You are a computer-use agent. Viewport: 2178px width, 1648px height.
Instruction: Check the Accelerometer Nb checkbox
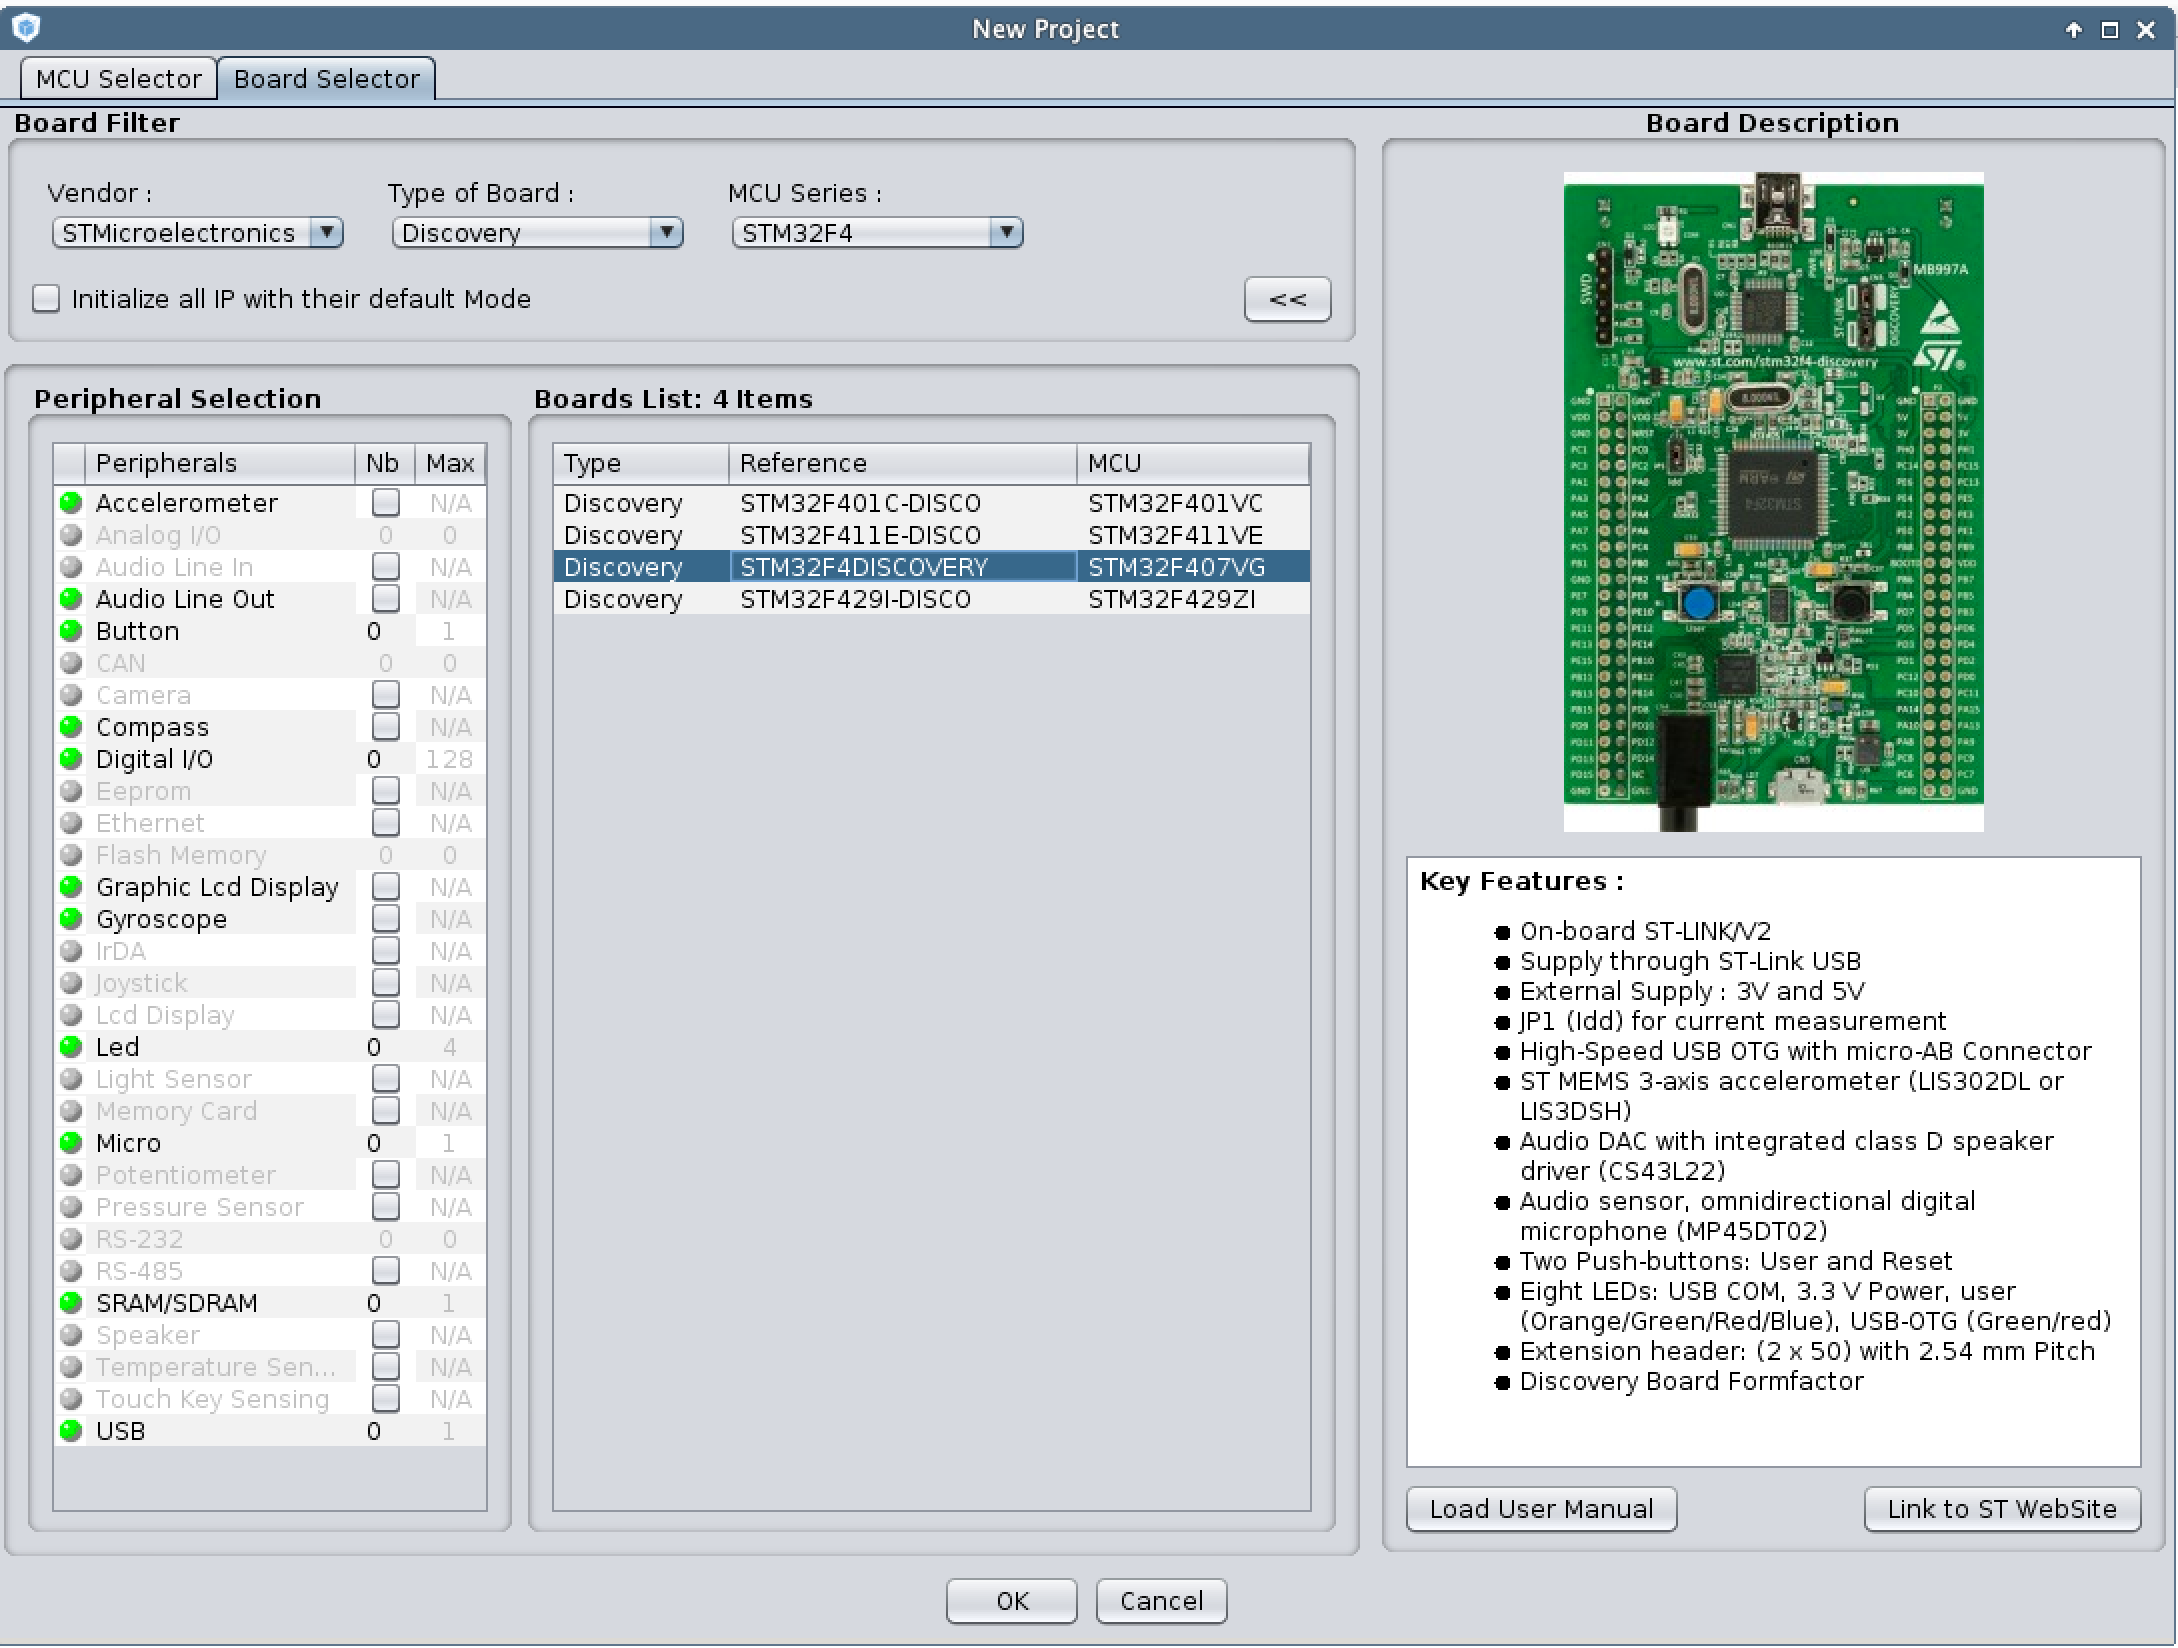(385, 502)
